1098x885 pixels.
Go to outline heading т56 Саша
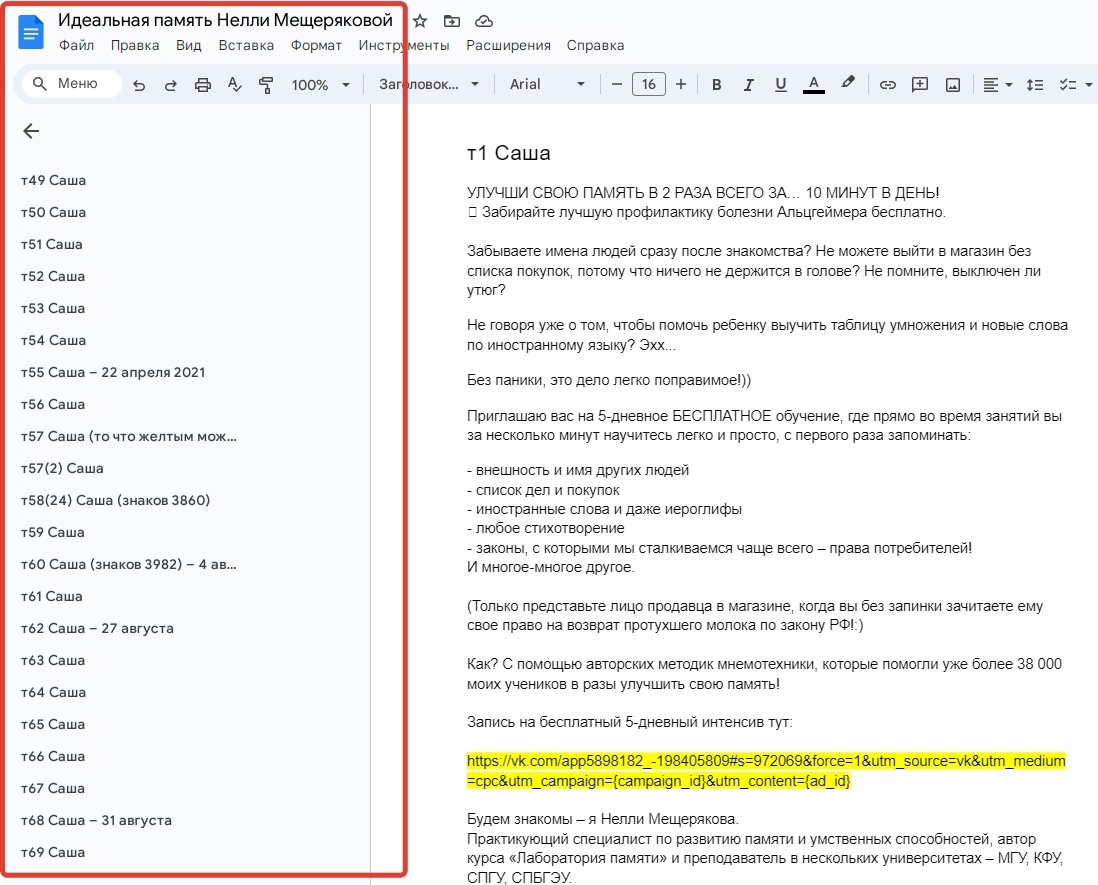pos(53,405)
